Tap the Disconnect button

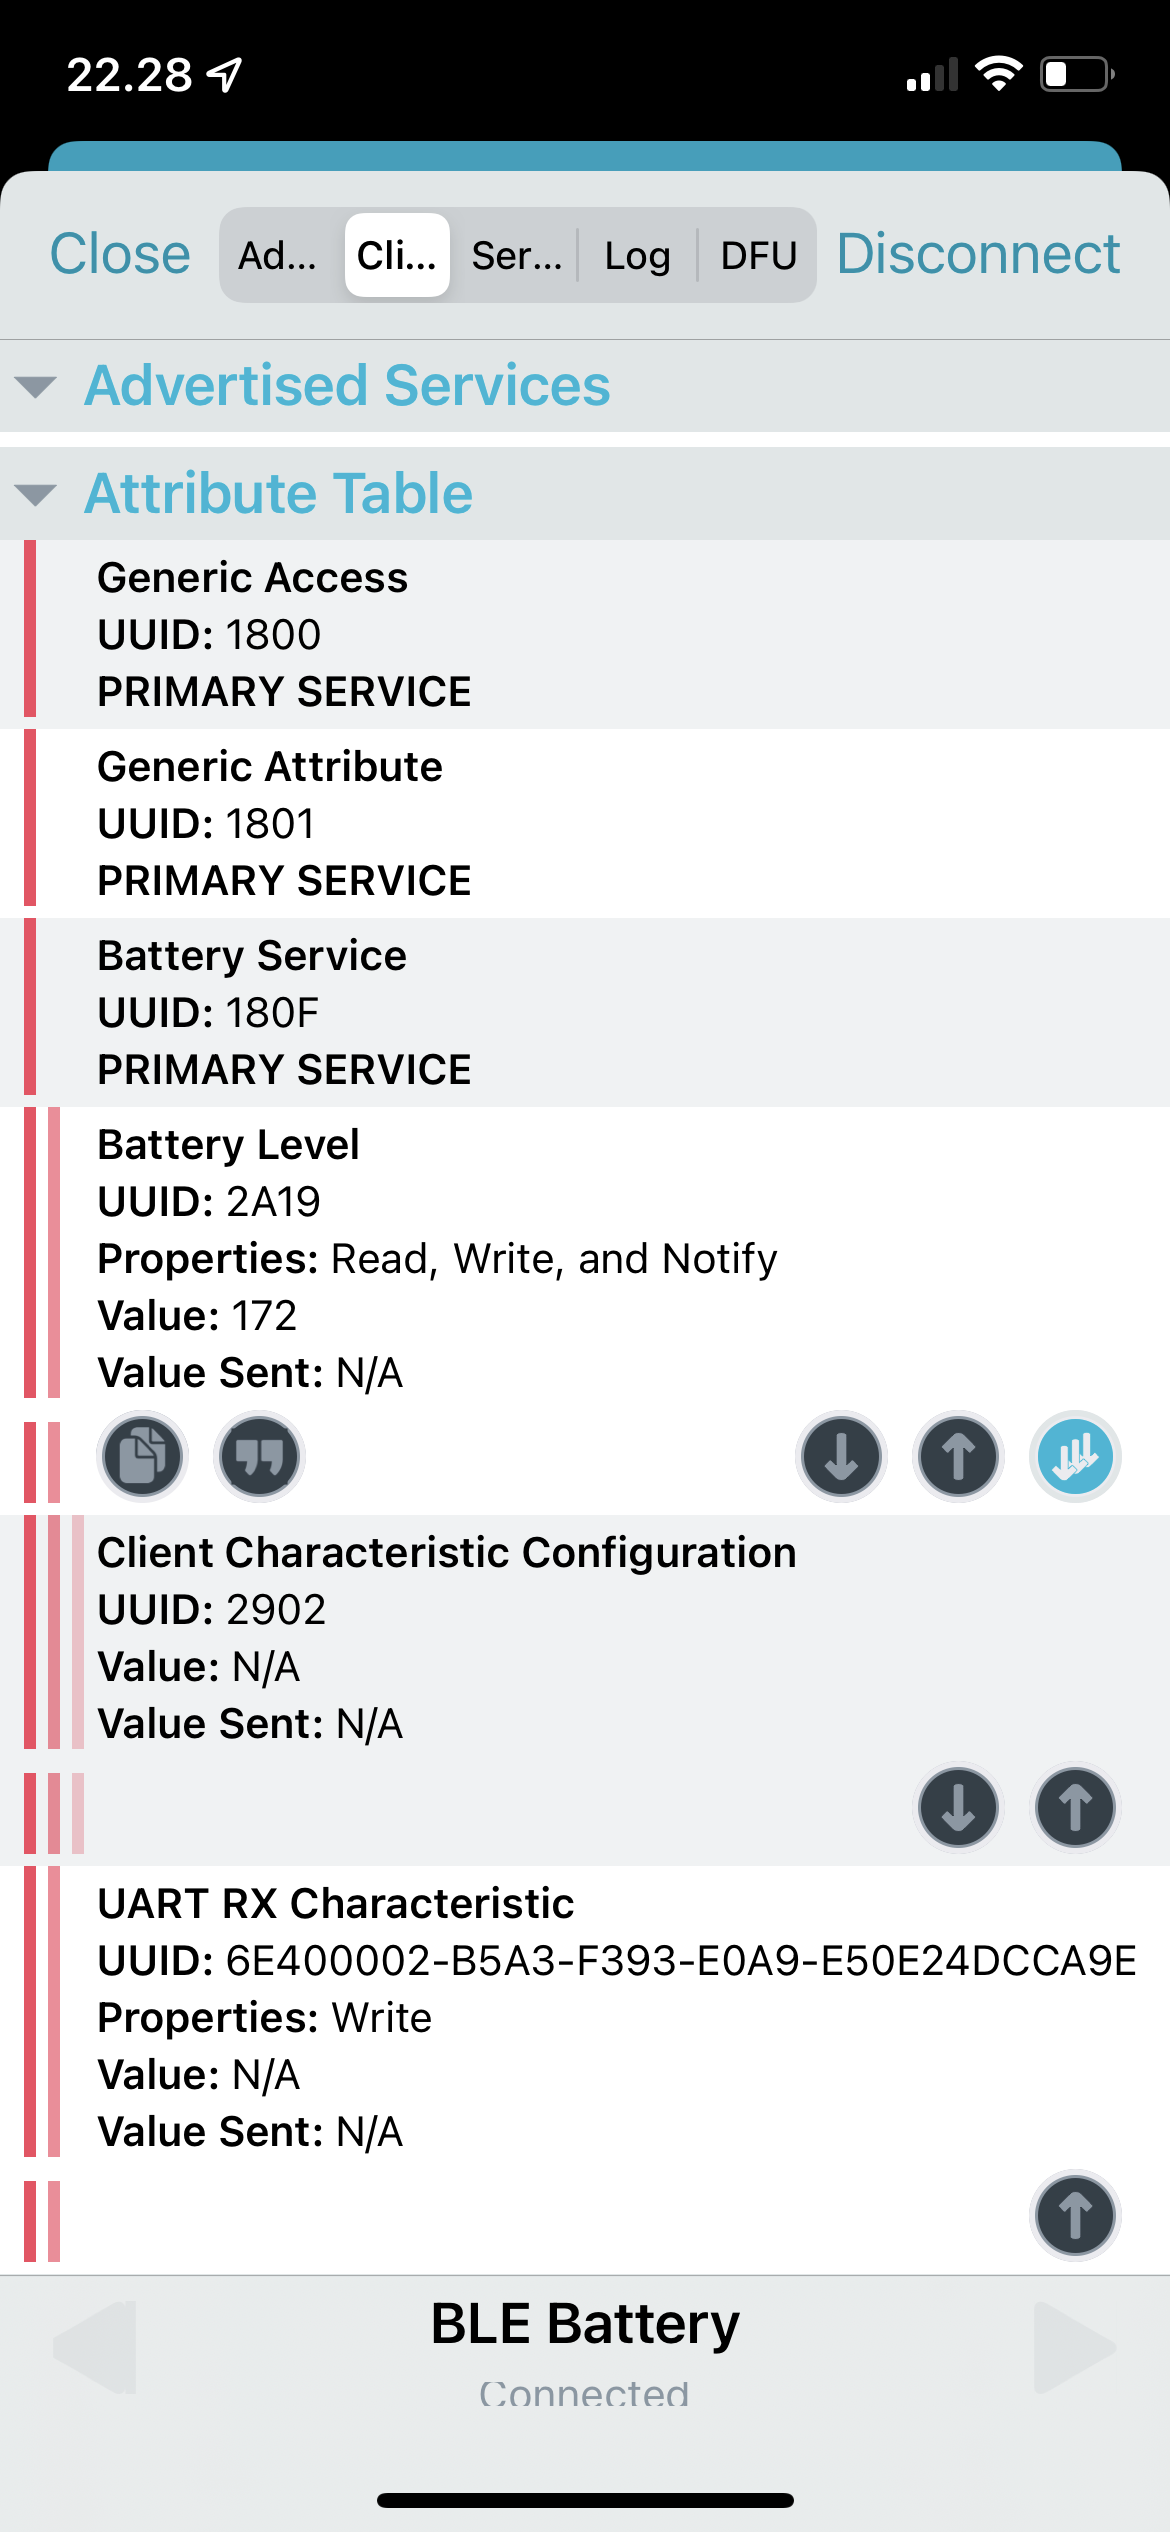tap(978, 254)
